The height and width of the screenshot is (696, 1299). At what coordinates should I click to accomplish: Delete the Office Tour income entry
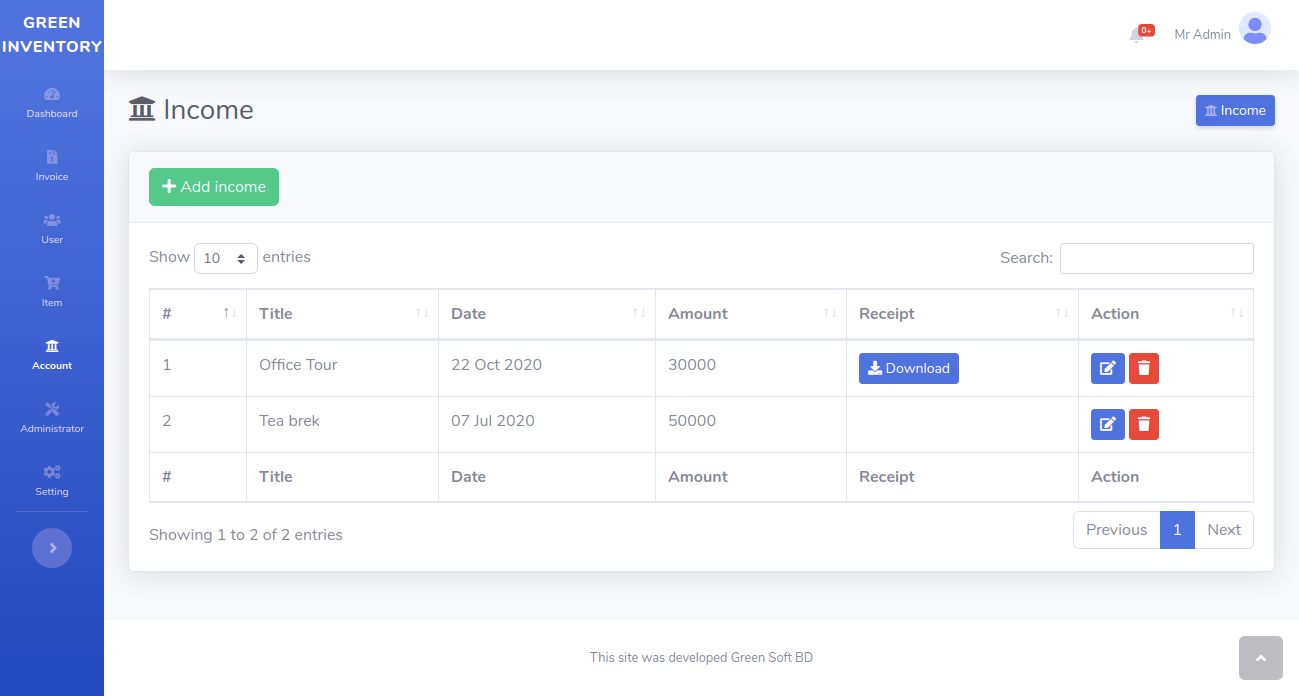pyautogui.click(x=1144, y=368)
